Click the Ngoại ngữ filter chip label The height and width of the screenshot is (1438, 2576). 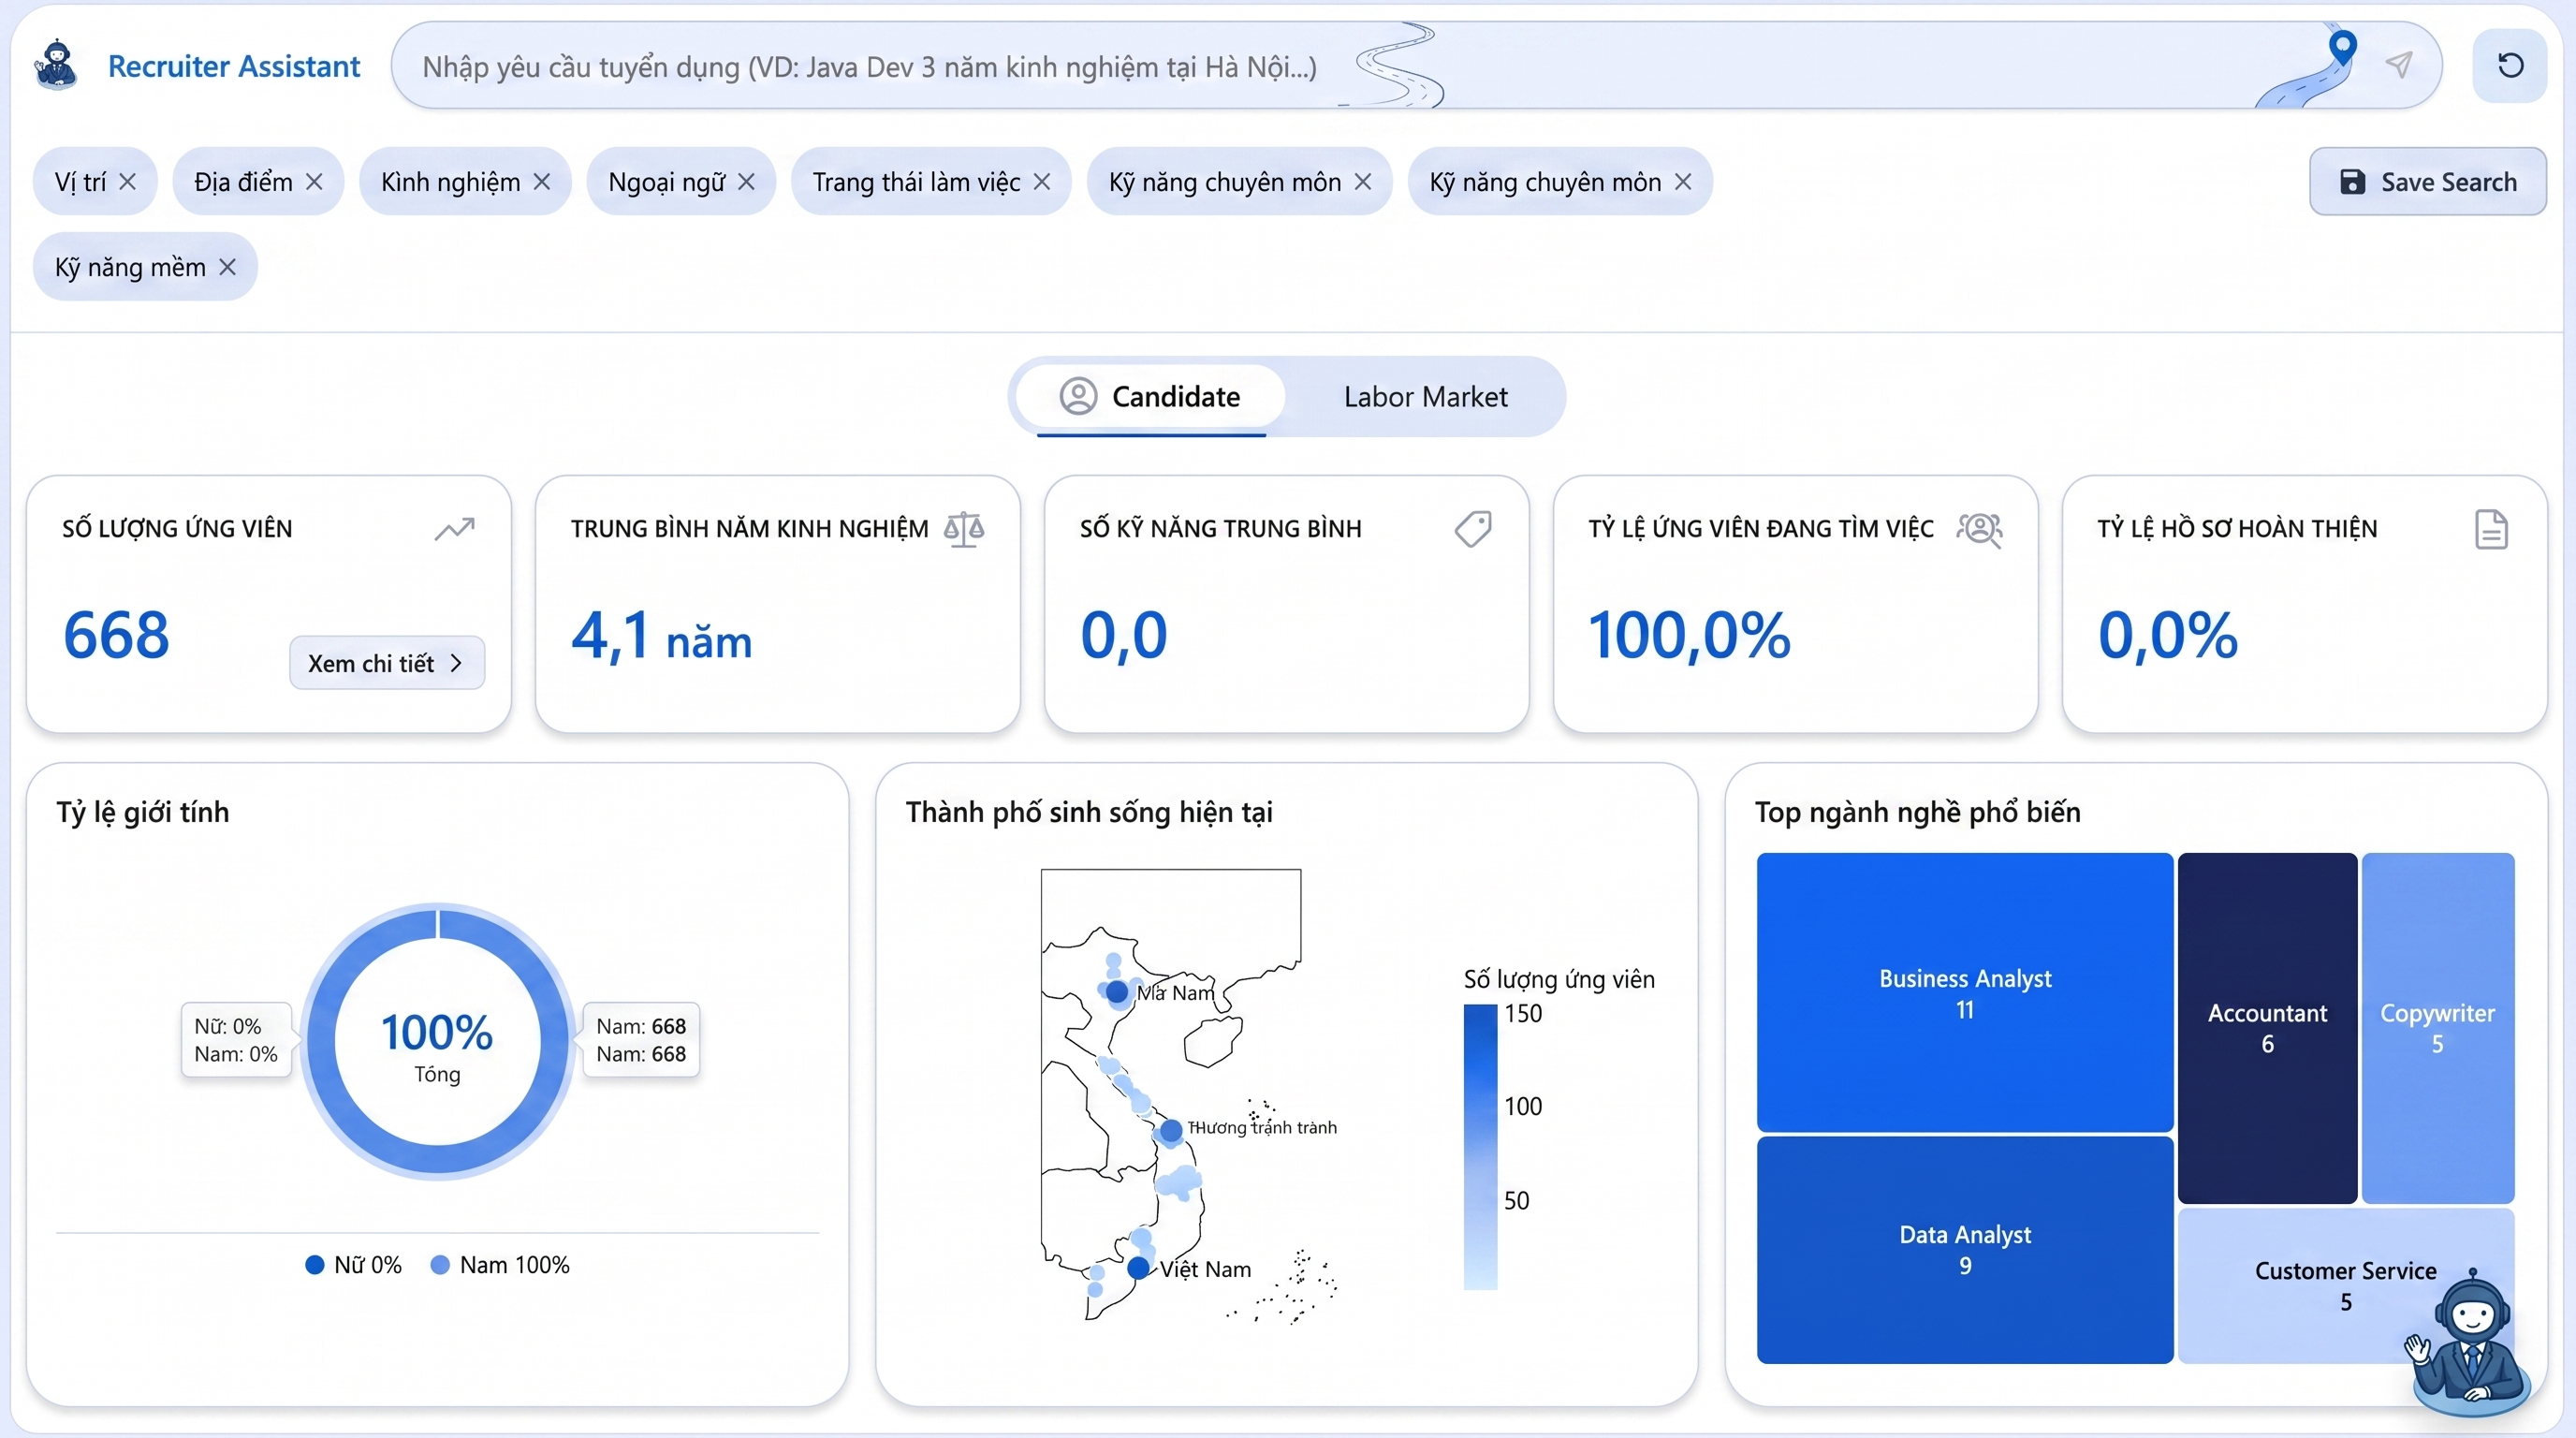tap(666, 182)
